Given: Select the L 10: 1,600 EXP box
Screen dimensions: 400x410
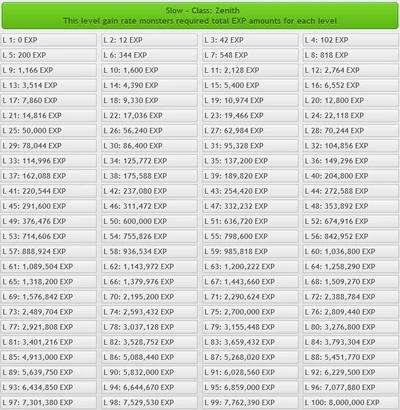Looking at the screenshot, I should (x=149, y=70).
